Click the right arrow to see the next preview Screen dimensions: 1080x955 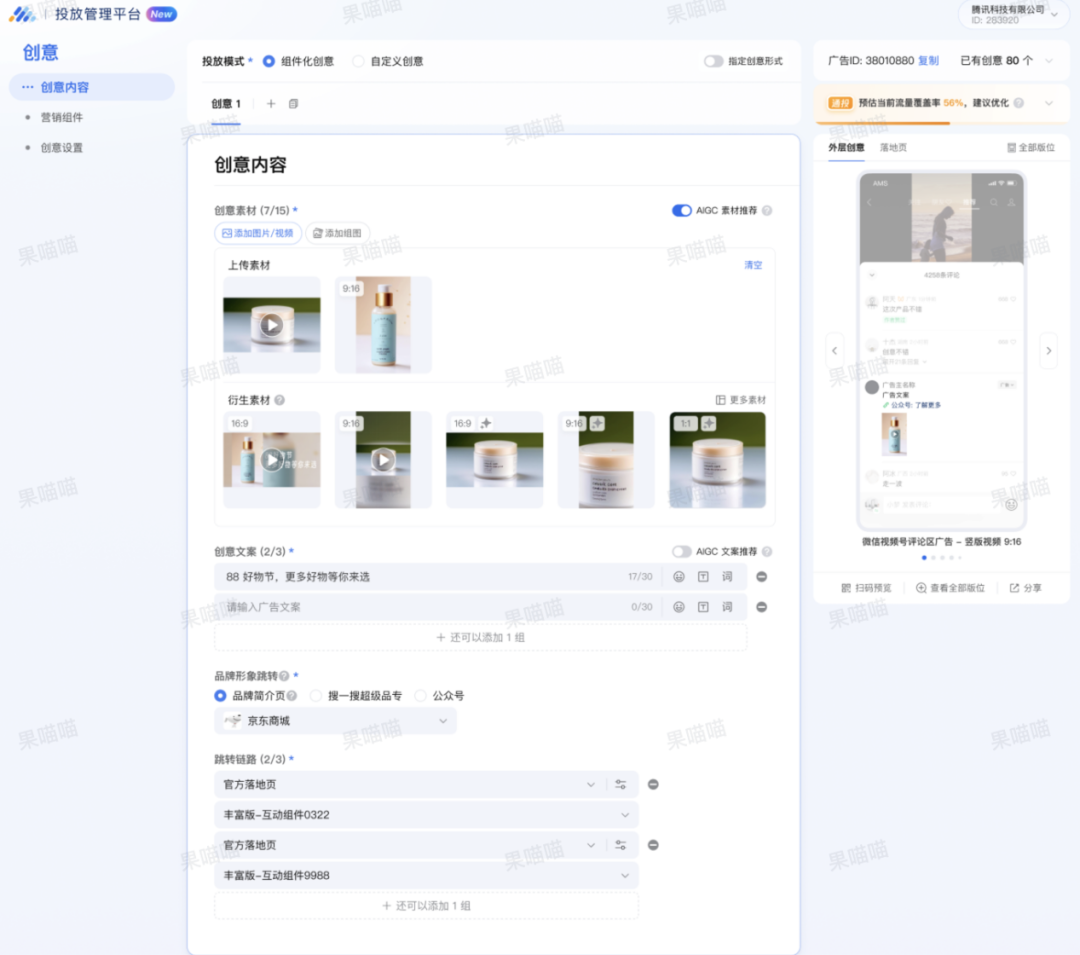click(1048, 351)
